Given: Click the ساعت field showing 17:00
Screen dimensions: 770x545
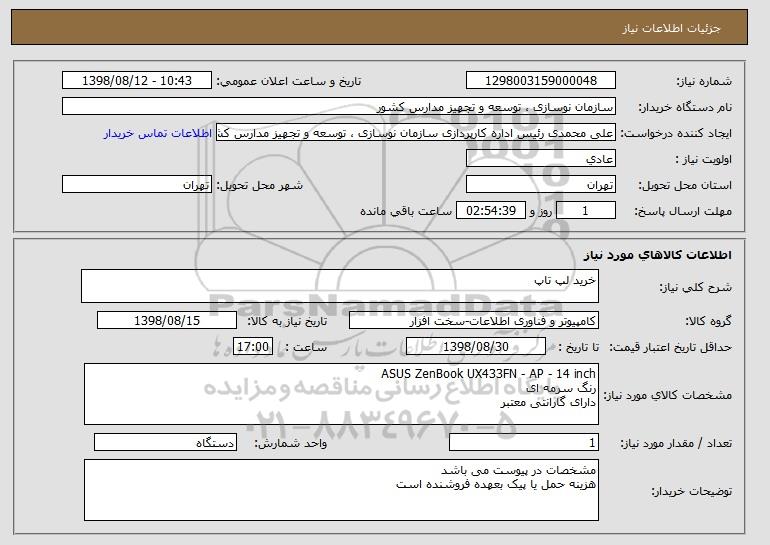Looking at the screenshot, I should coord(253,347).
